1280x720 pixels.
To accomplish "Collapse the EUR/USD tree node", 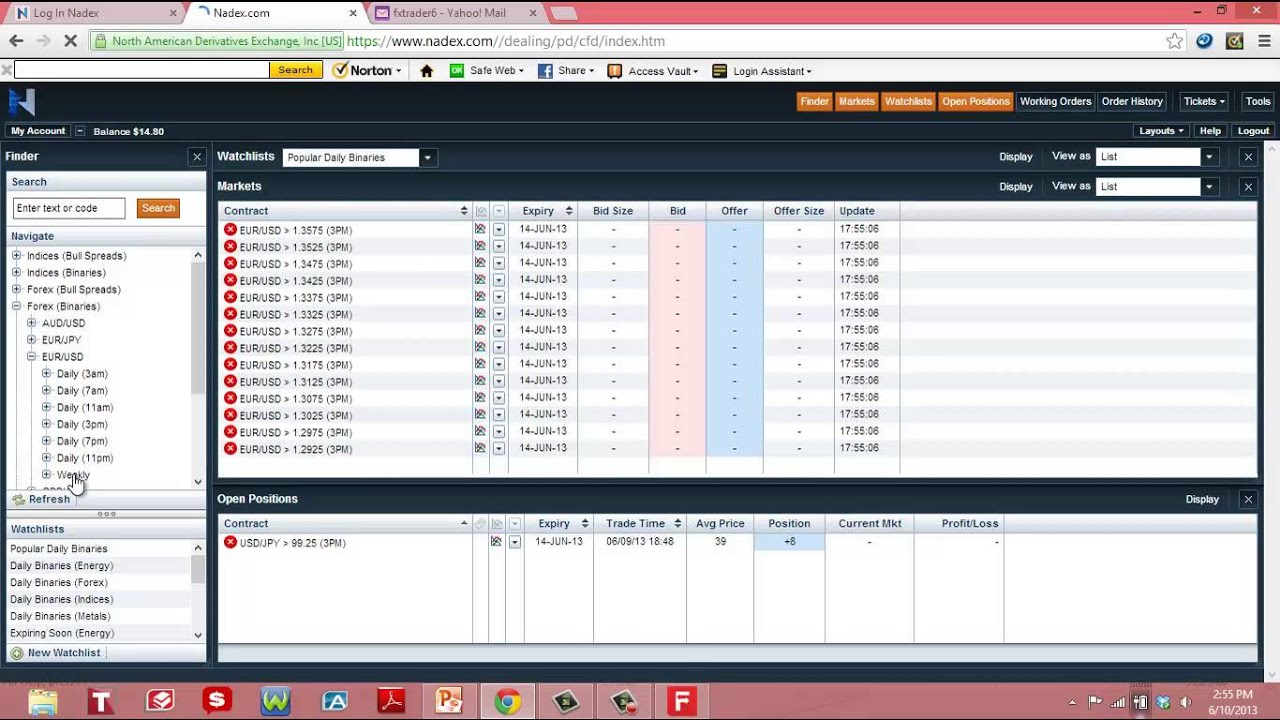I will coord(31,357).
